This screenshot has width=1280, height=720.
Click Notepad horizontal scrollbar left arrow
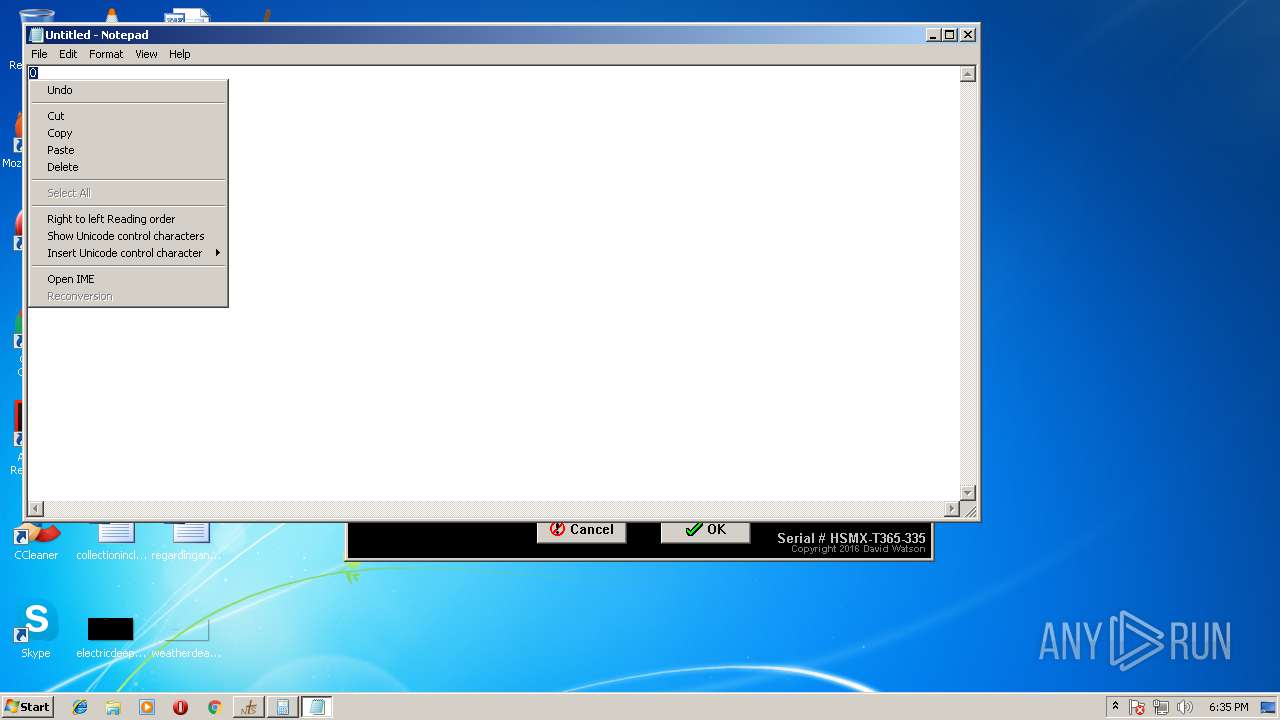click(36, 509)
